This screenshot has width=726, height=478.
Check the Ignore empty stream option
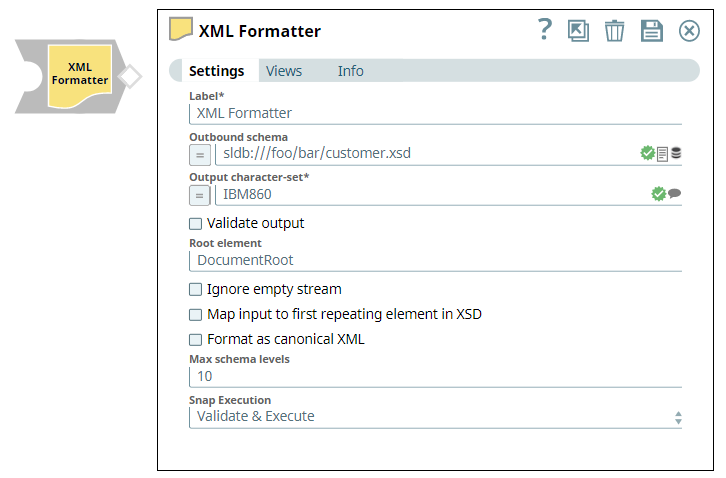pos(196,290)
